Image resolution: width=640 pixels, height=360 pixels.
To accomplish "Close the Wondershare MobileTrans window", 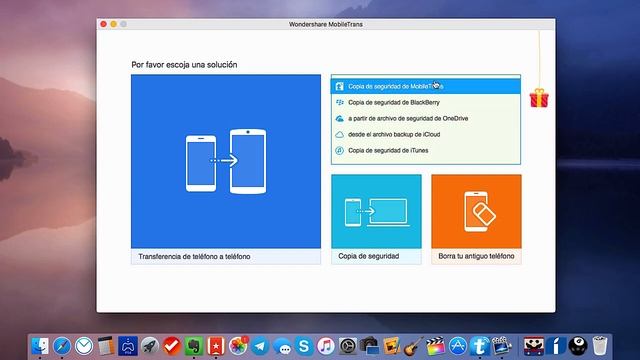I will click(104, 24).
